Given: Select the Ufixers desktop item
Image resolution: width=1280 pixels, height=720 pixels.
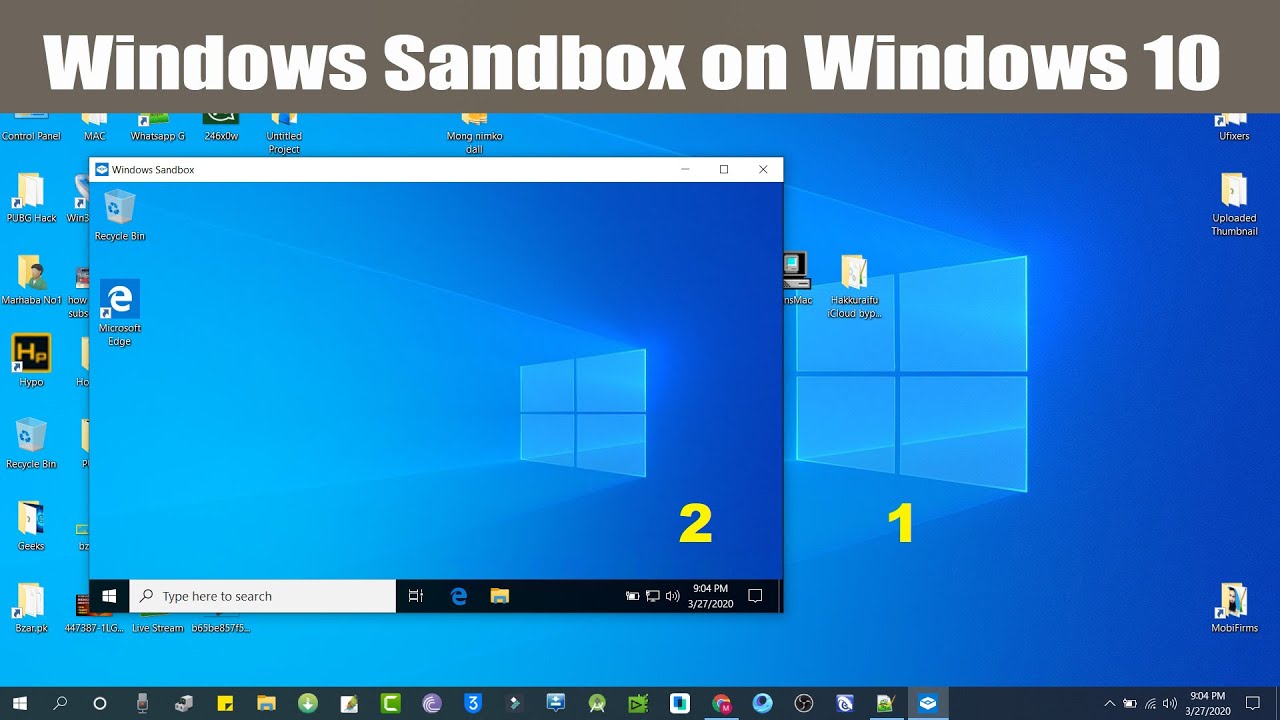Looking at the screenshot, I should coord(1234,128).
